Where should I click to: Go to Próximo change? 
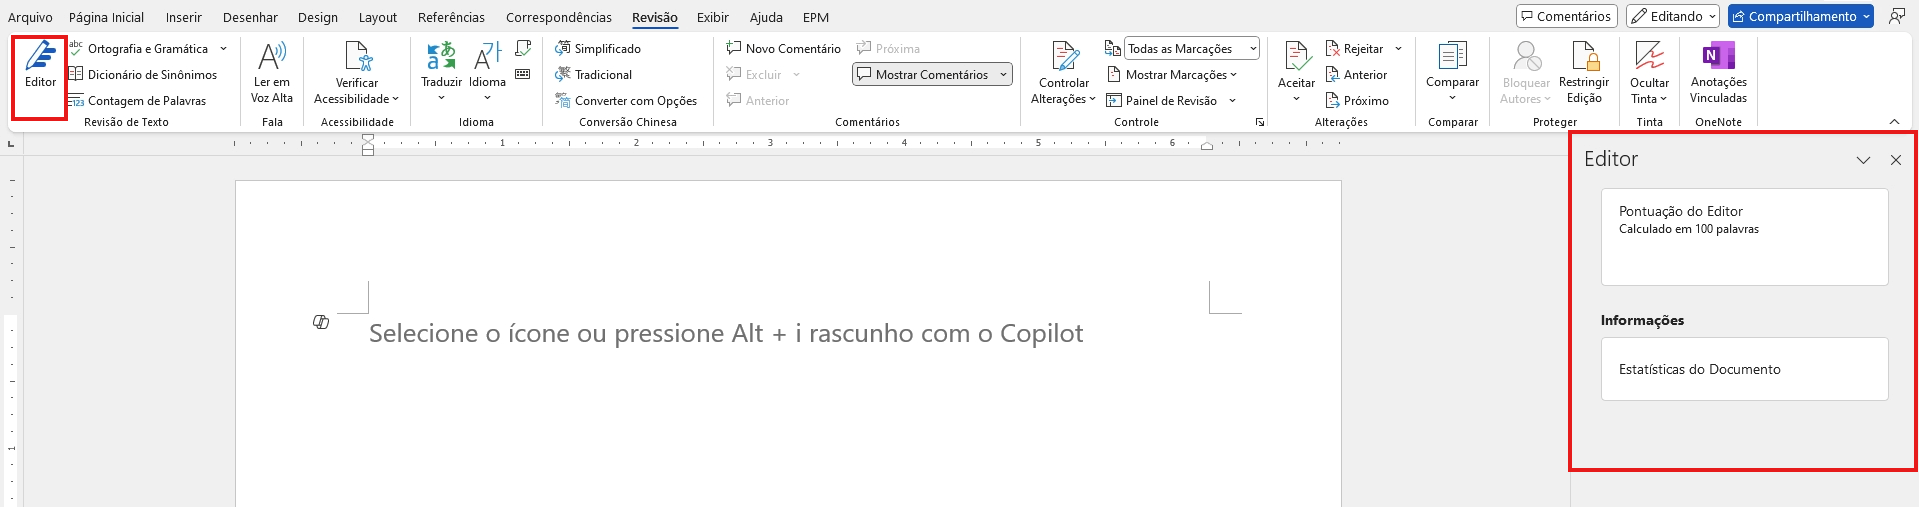point(1357,100)
